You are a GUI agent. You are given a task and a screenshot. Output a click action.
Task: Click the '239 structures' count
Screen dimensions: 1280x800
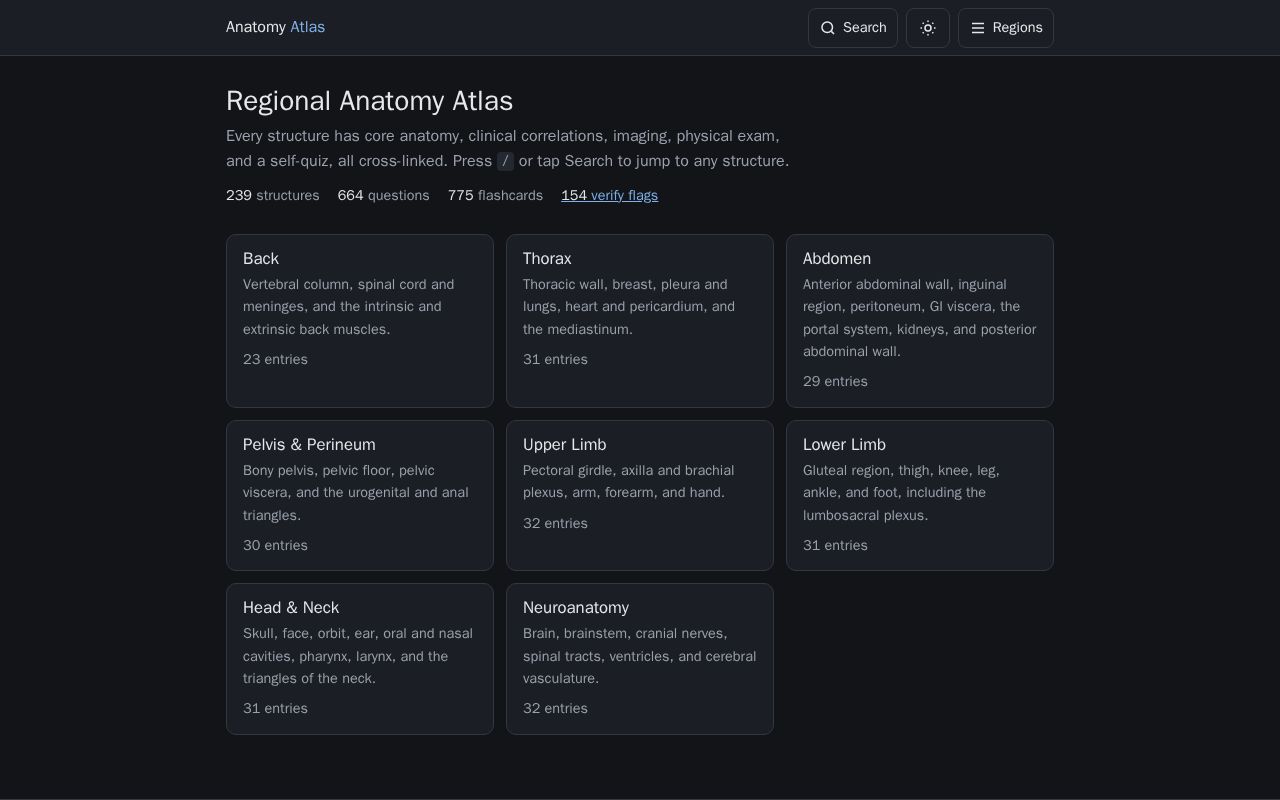point(273,195)
